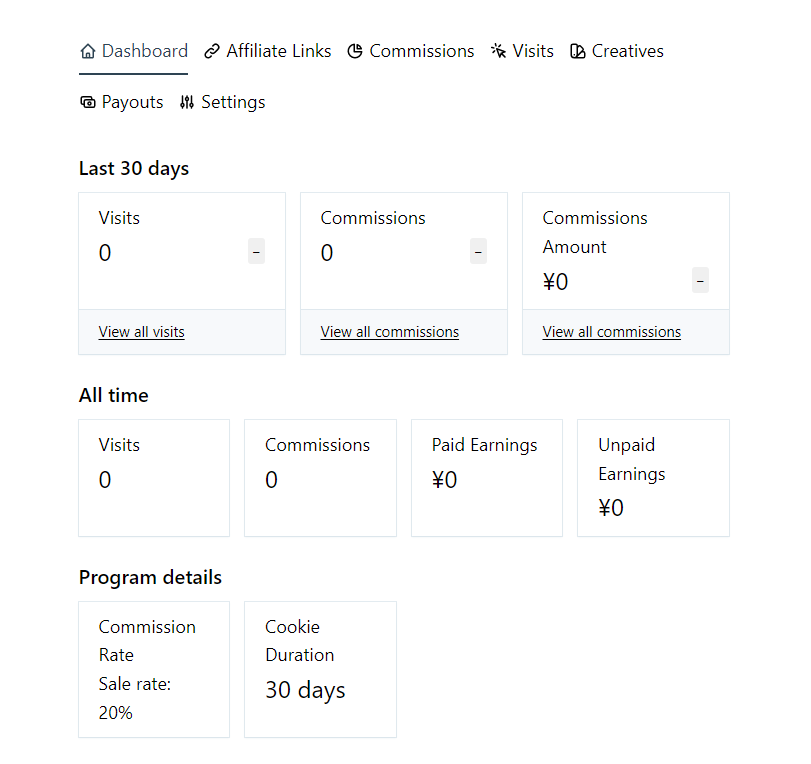This screenshot has height=764, width=811.
Task: Click the dash badge in Visits card
Action: pos(257,253)
